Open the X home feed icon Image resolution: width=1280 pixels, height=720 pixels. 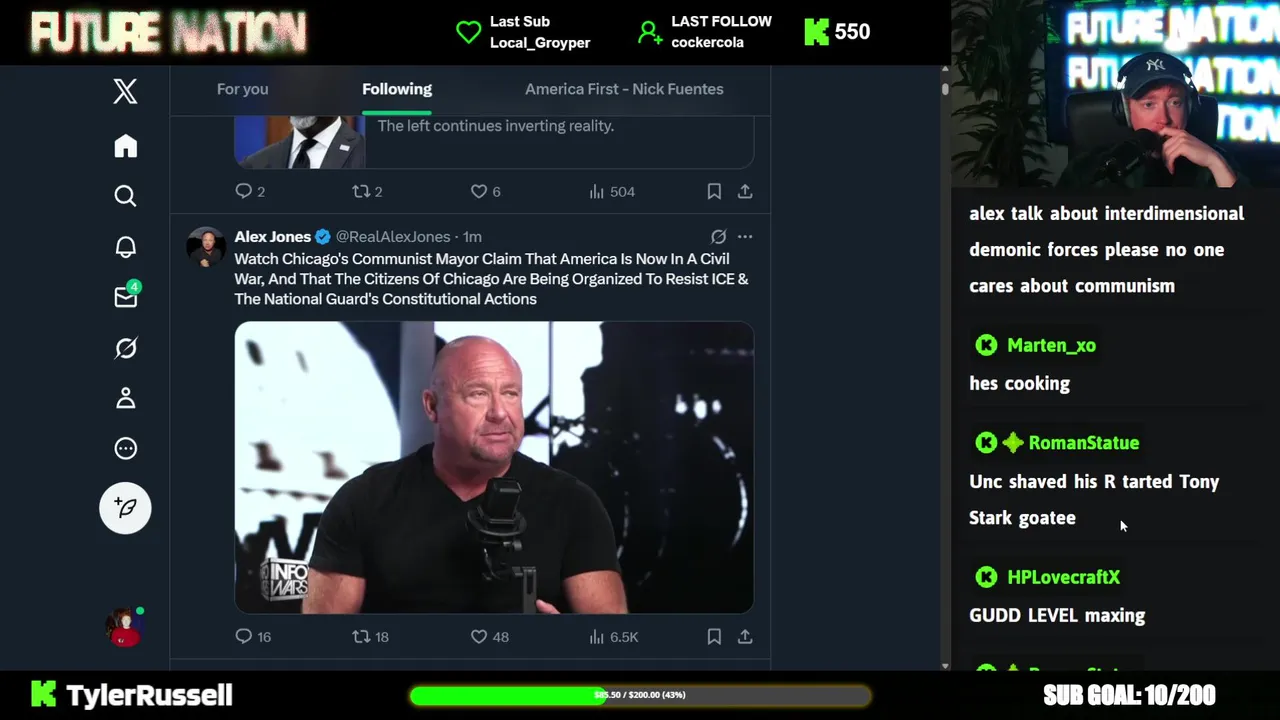tap(125, 146)
